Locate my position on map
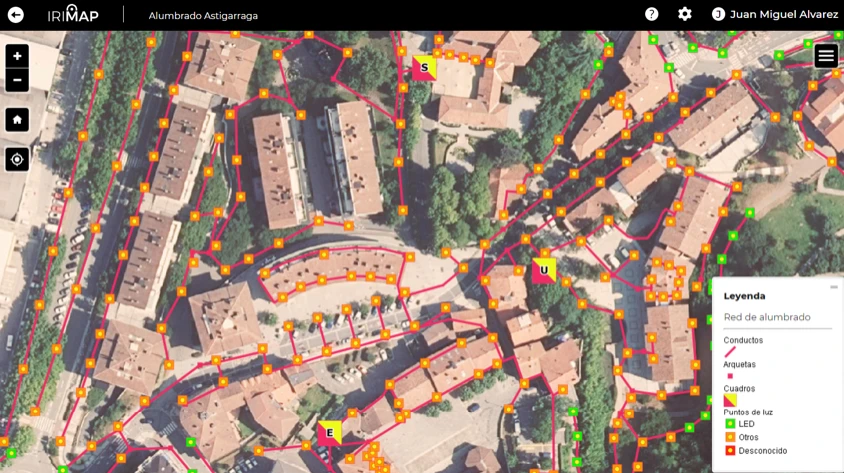The height and width of the screenshot is (473, 844). click(17, 160)
